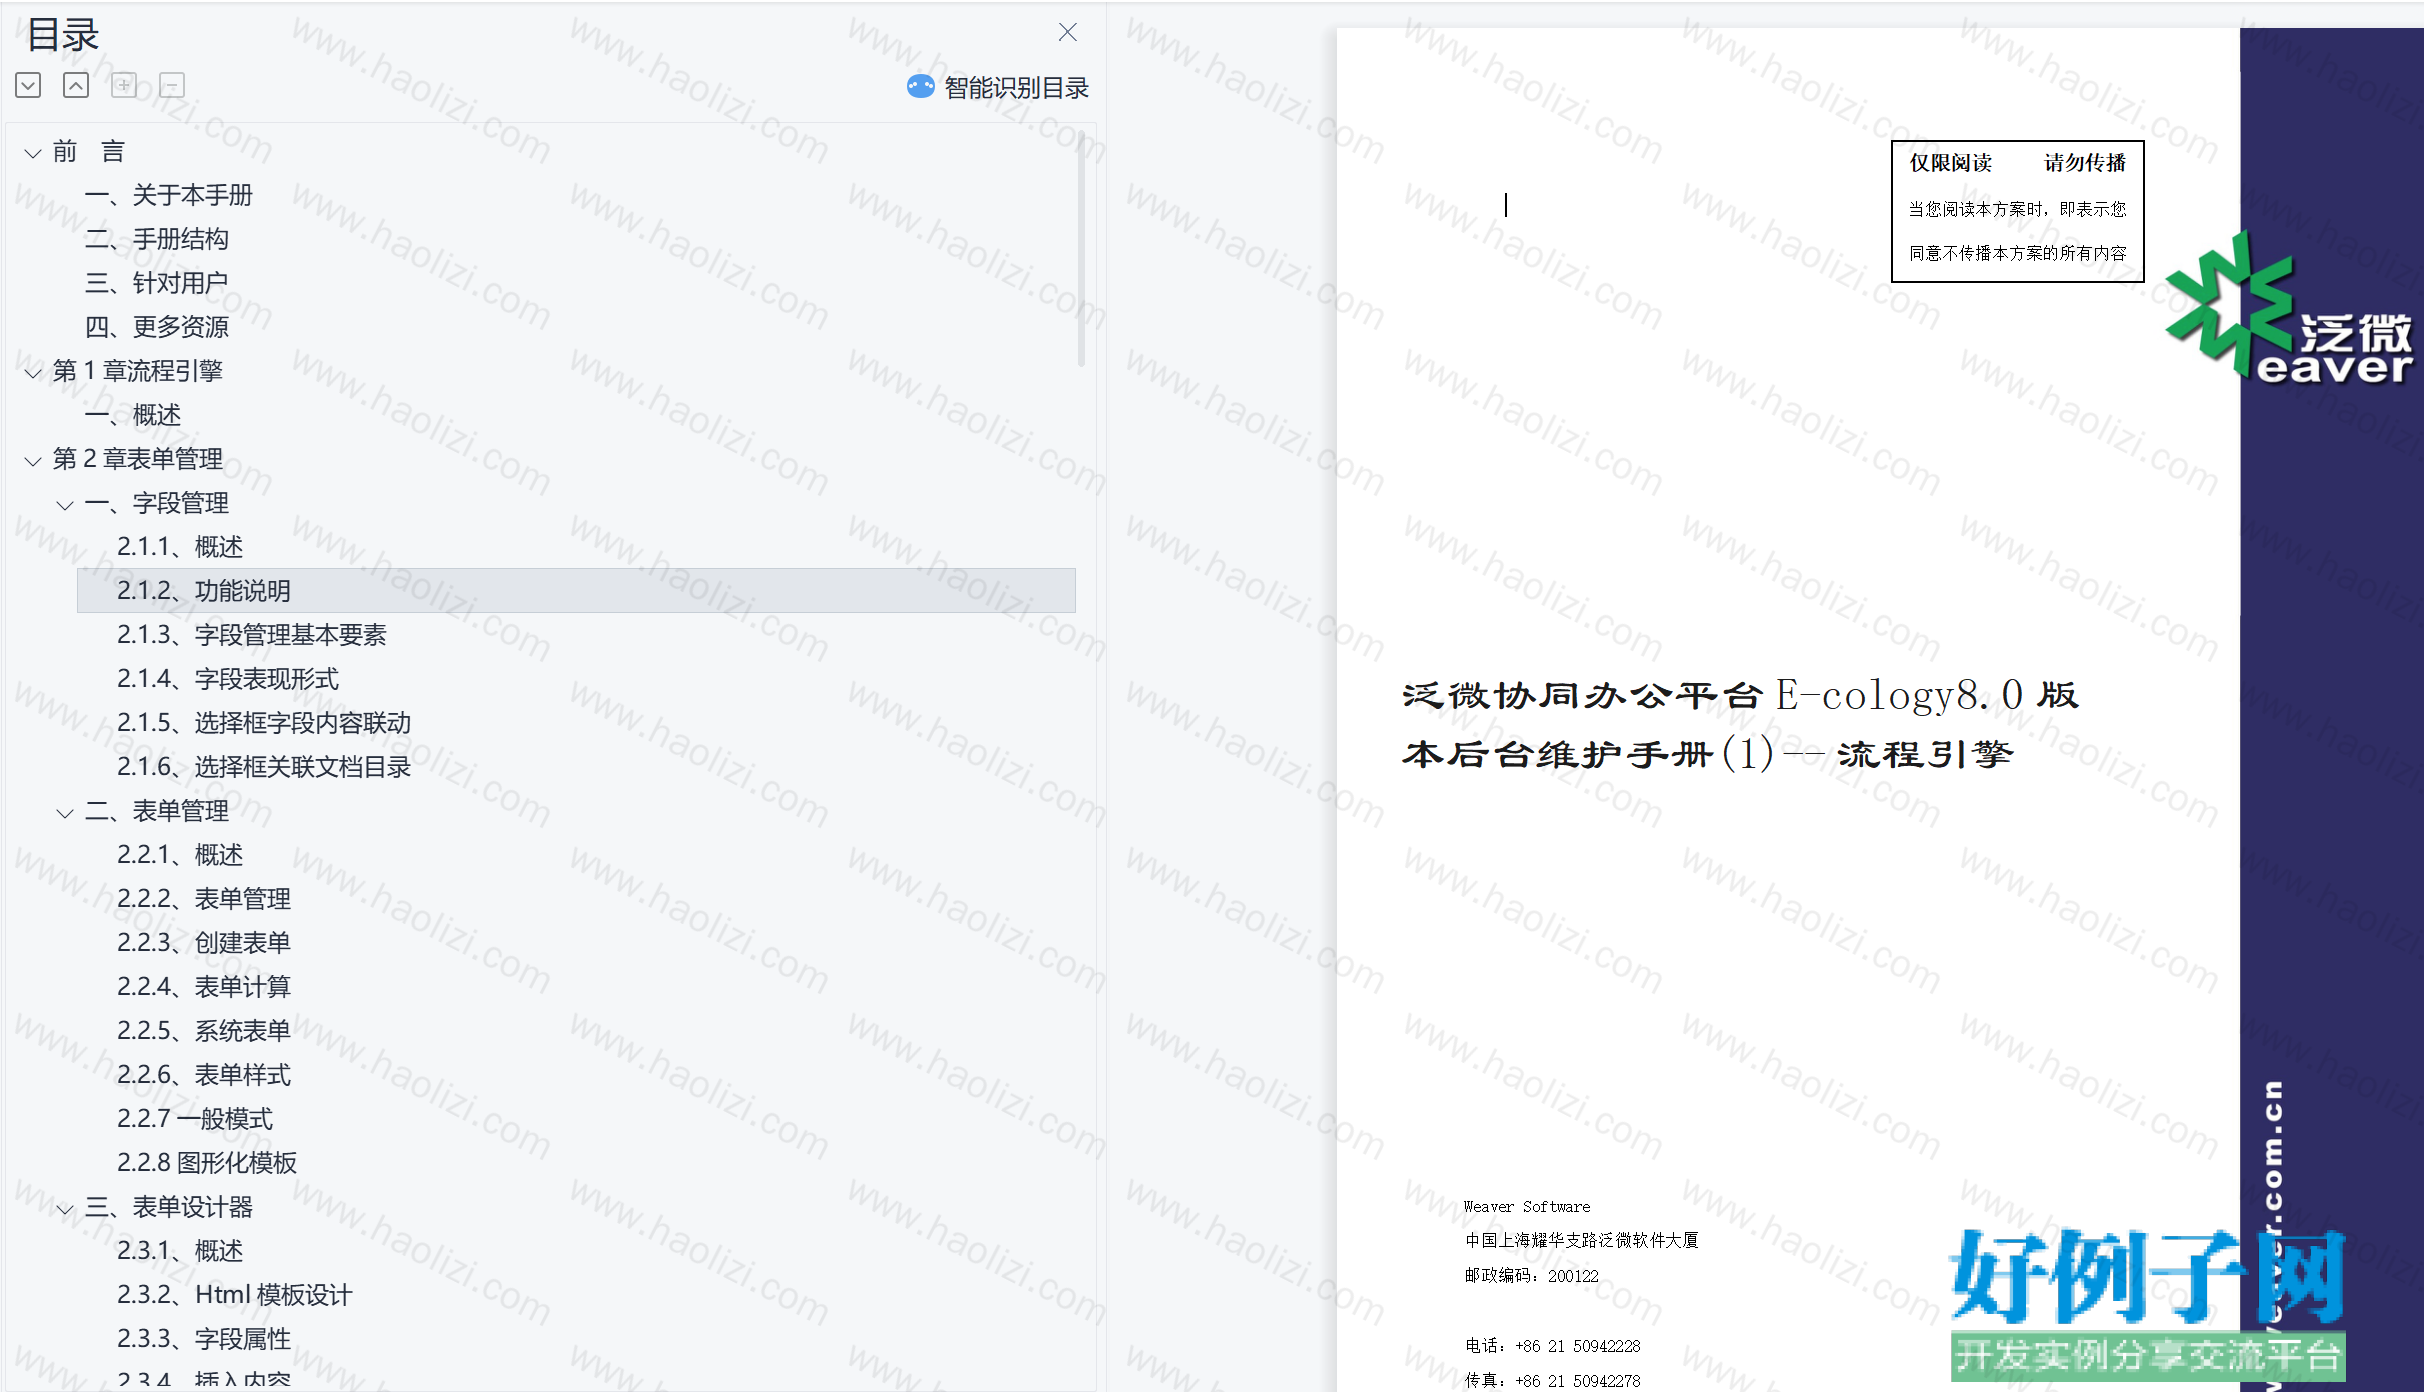The height and width of the screenshot is (1392, 2424).
Task: Go to 2.1.3、字段管理基本要素
Action: 252,635
